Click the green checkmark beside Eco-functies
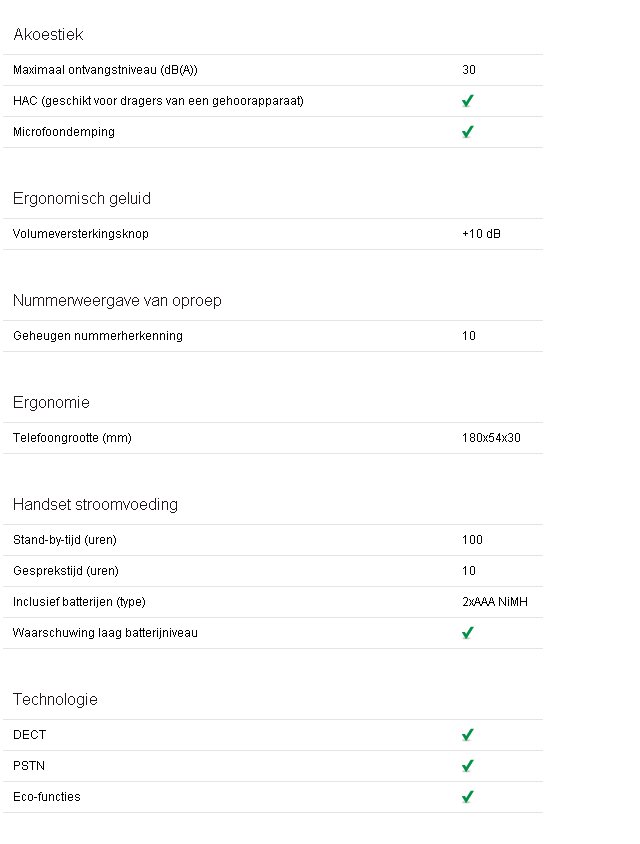 click(468, 797)
